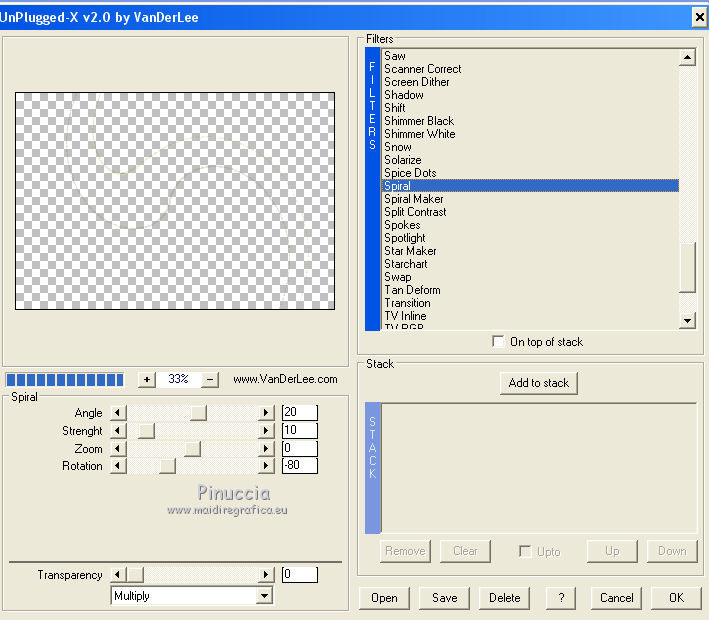Screen dimensions: 709x620
Task: Click the Save button
Action: tap(444, 598)
